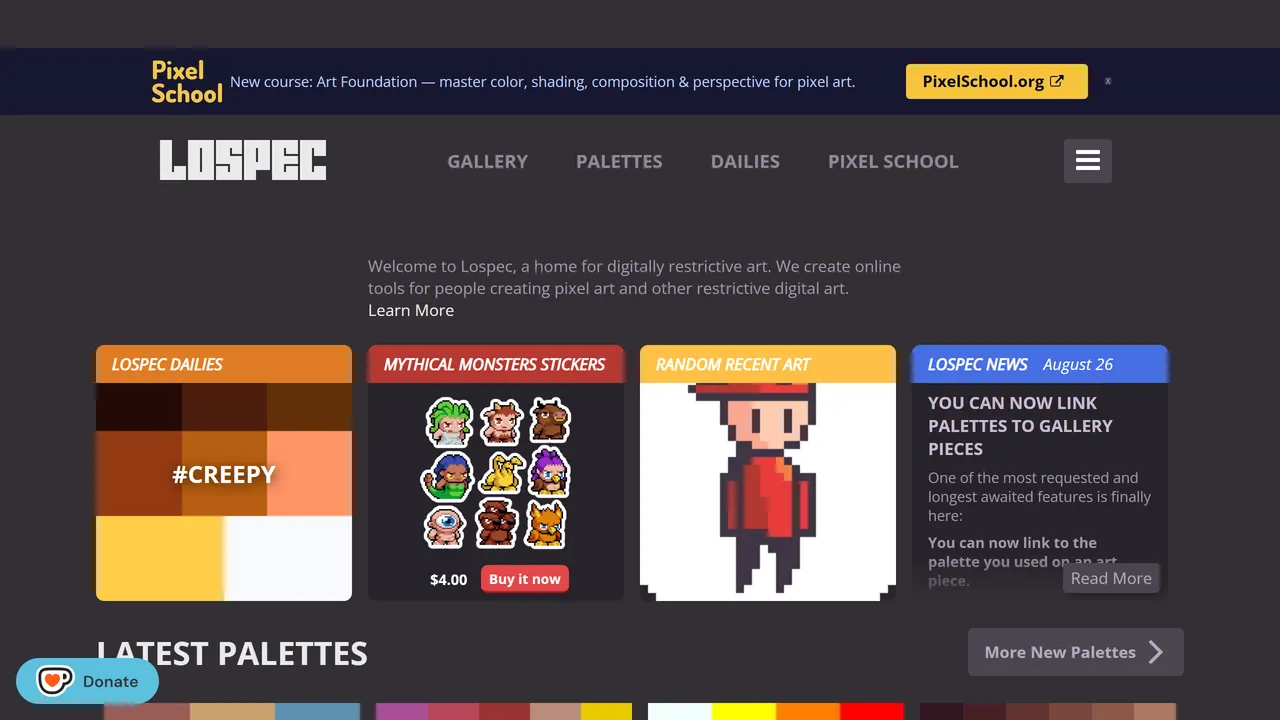Open the Lospec Dailies card header

(224, 364)
